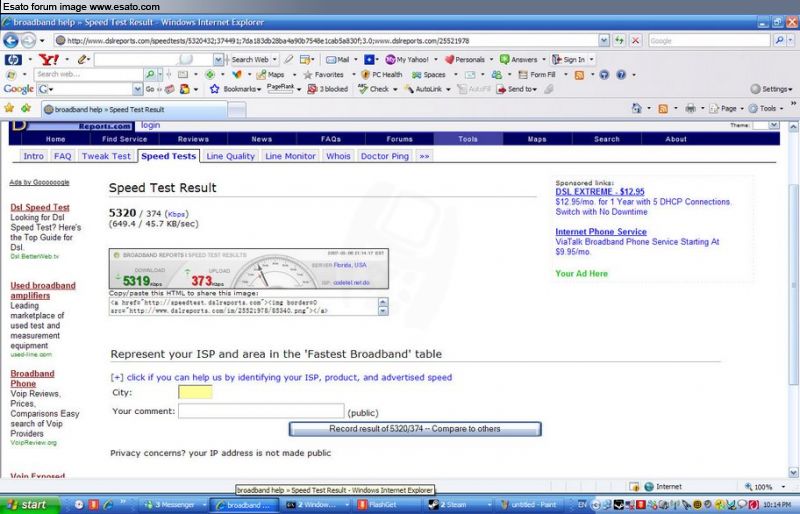
Task: Open a new blank browser tab
Action: pyautogui.click(x=237, y=109)
